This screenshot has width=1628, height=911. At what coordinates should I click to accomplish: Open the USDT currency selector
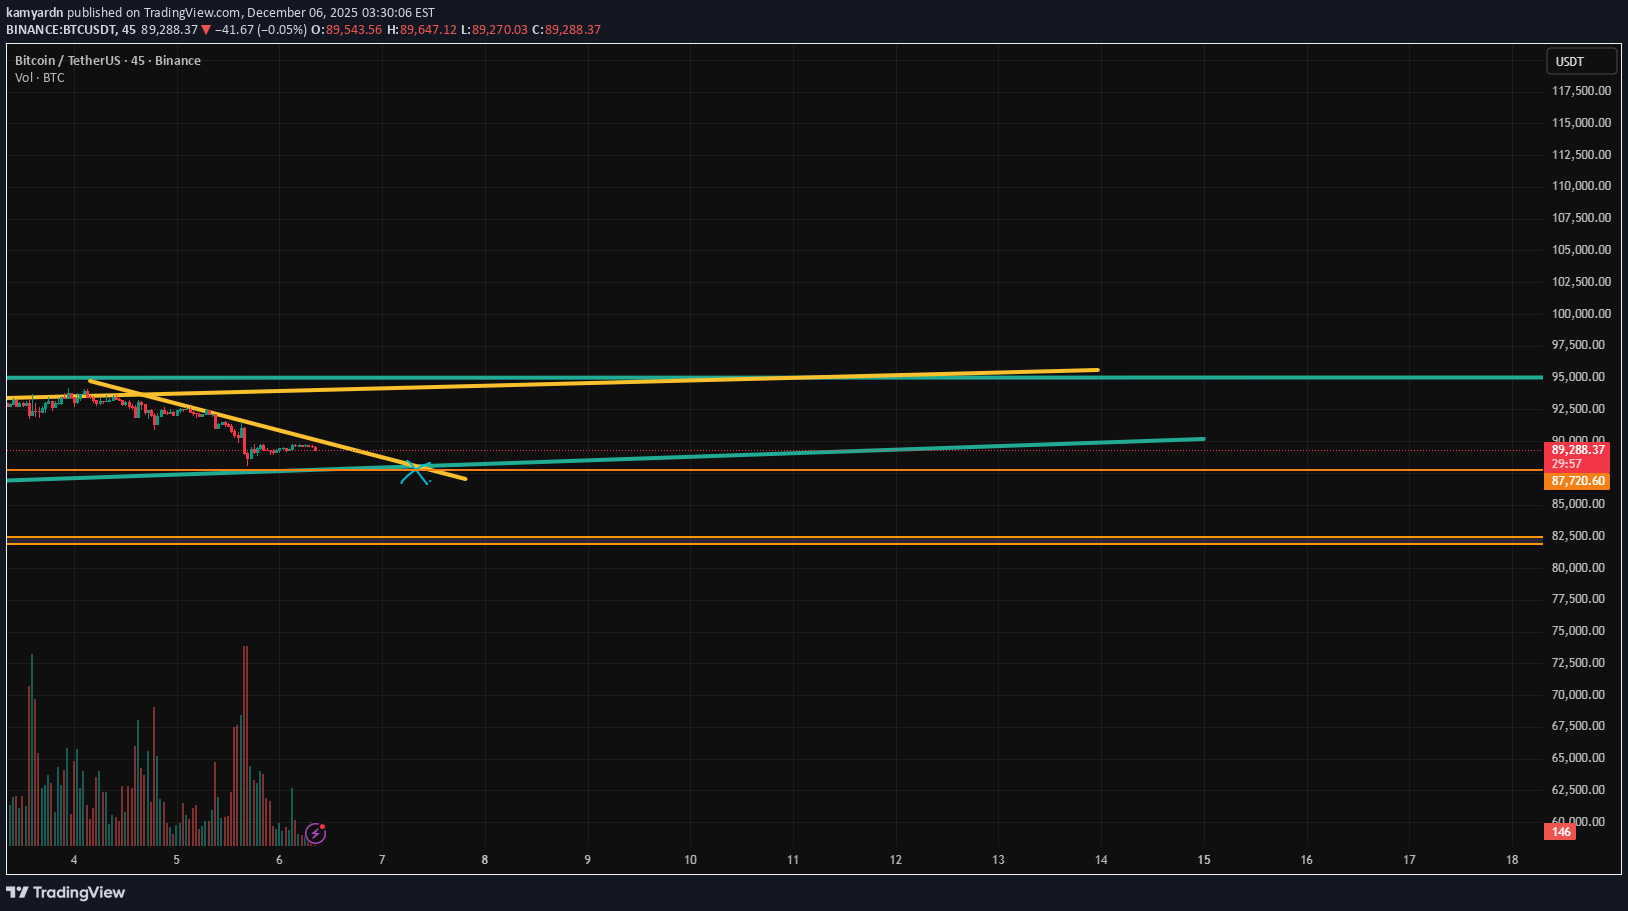[1580, 62]
